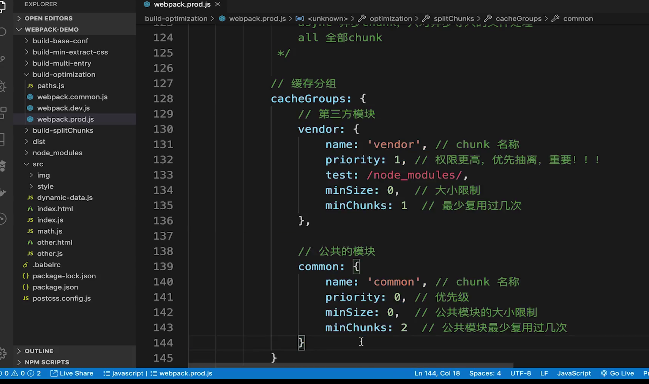Expand the img folder
The width and height of the screenshot is (649, 384).
click(x=75, y=175)
